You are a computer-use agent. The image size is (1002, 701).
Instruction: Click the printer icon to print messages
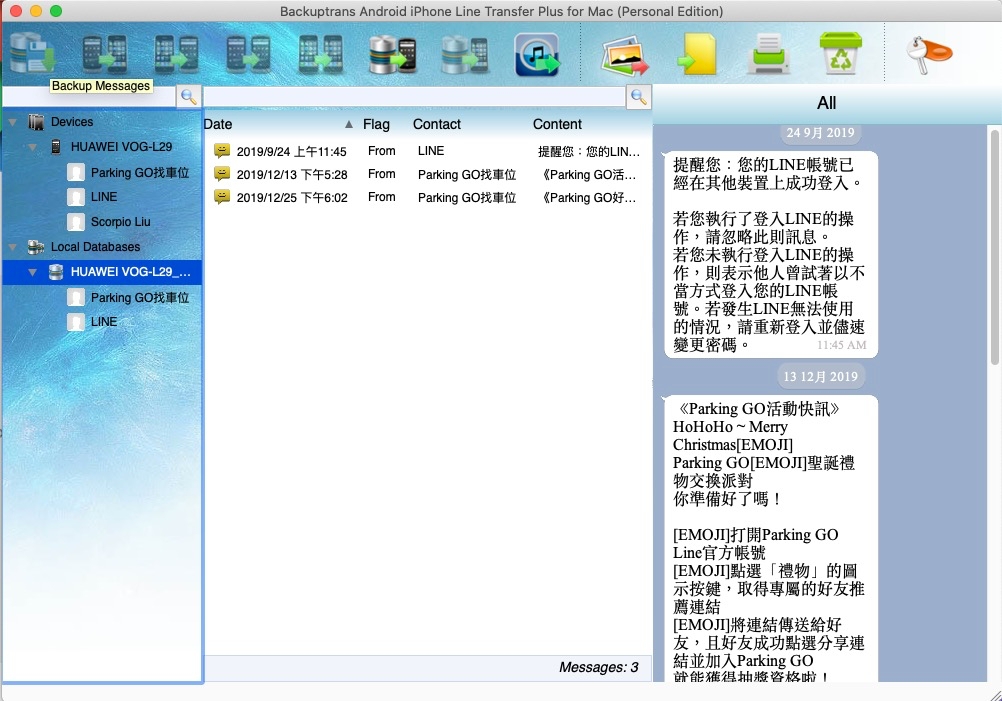point(768,55)
